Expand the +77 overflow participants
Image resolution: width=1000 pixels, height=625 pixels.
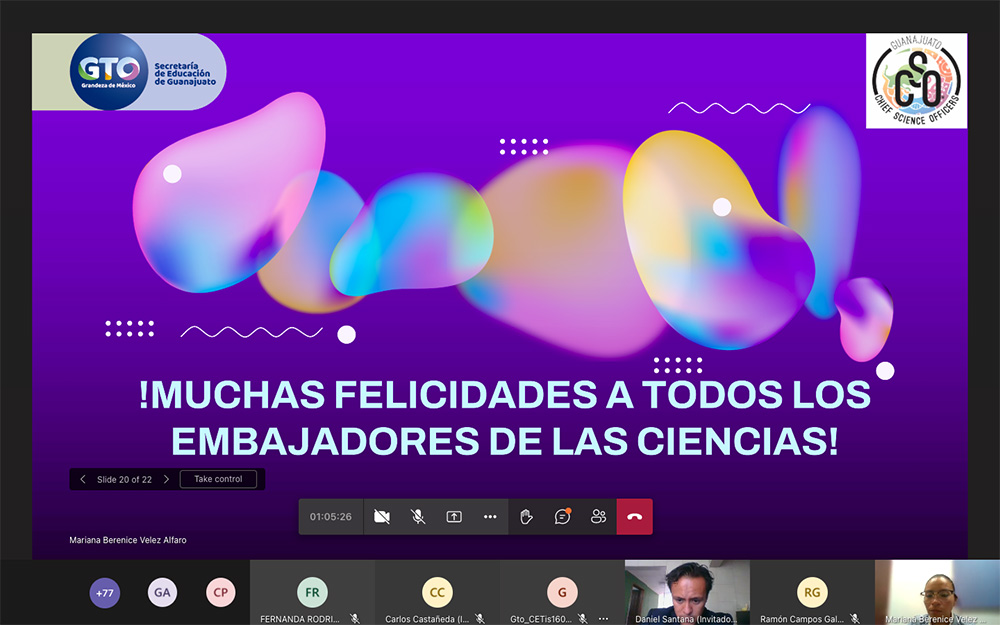(104, 593)
